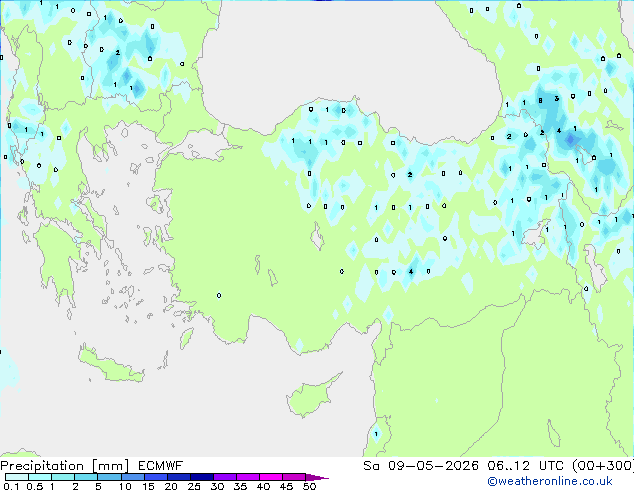Screen dimensions: 634x490
Task: Select the 35 to 40 mm legend swatch
Action: pos(247,477)
